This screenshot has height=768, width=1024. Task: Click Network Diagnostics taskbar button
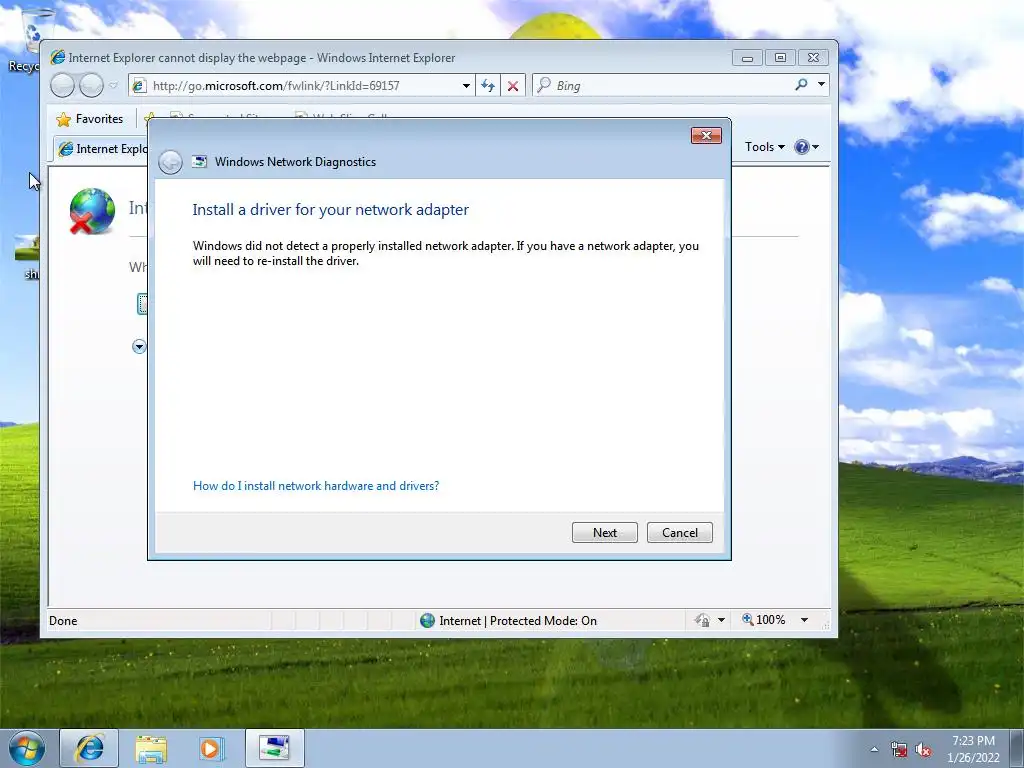tap(275, 748)
